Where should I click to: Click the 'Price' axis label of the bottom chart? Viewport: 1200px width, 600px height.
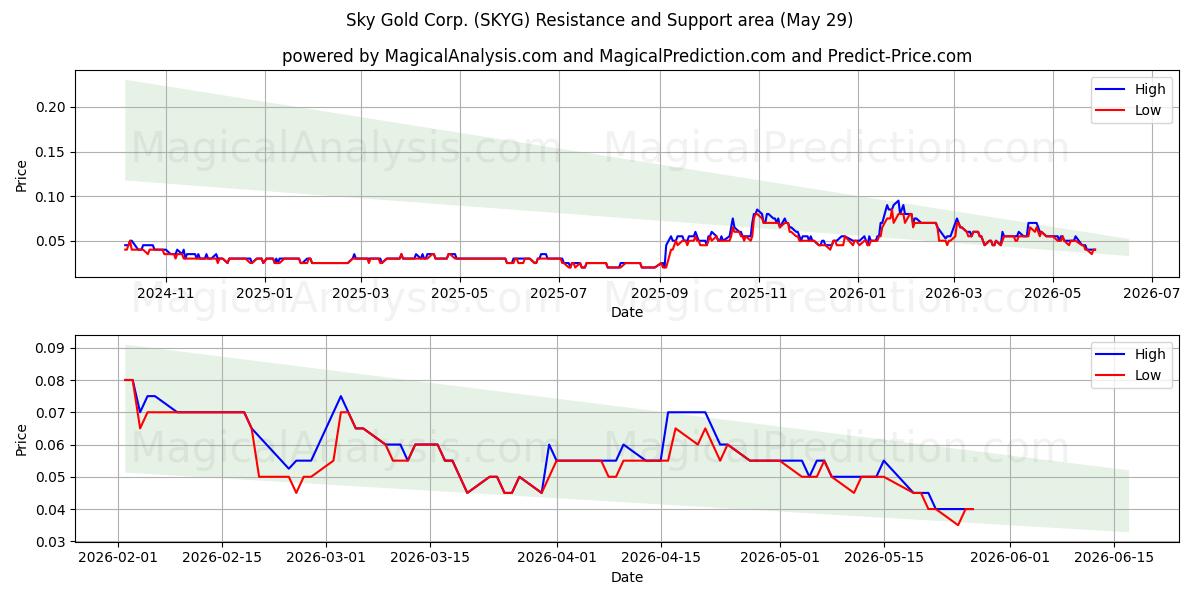[22, 440]
